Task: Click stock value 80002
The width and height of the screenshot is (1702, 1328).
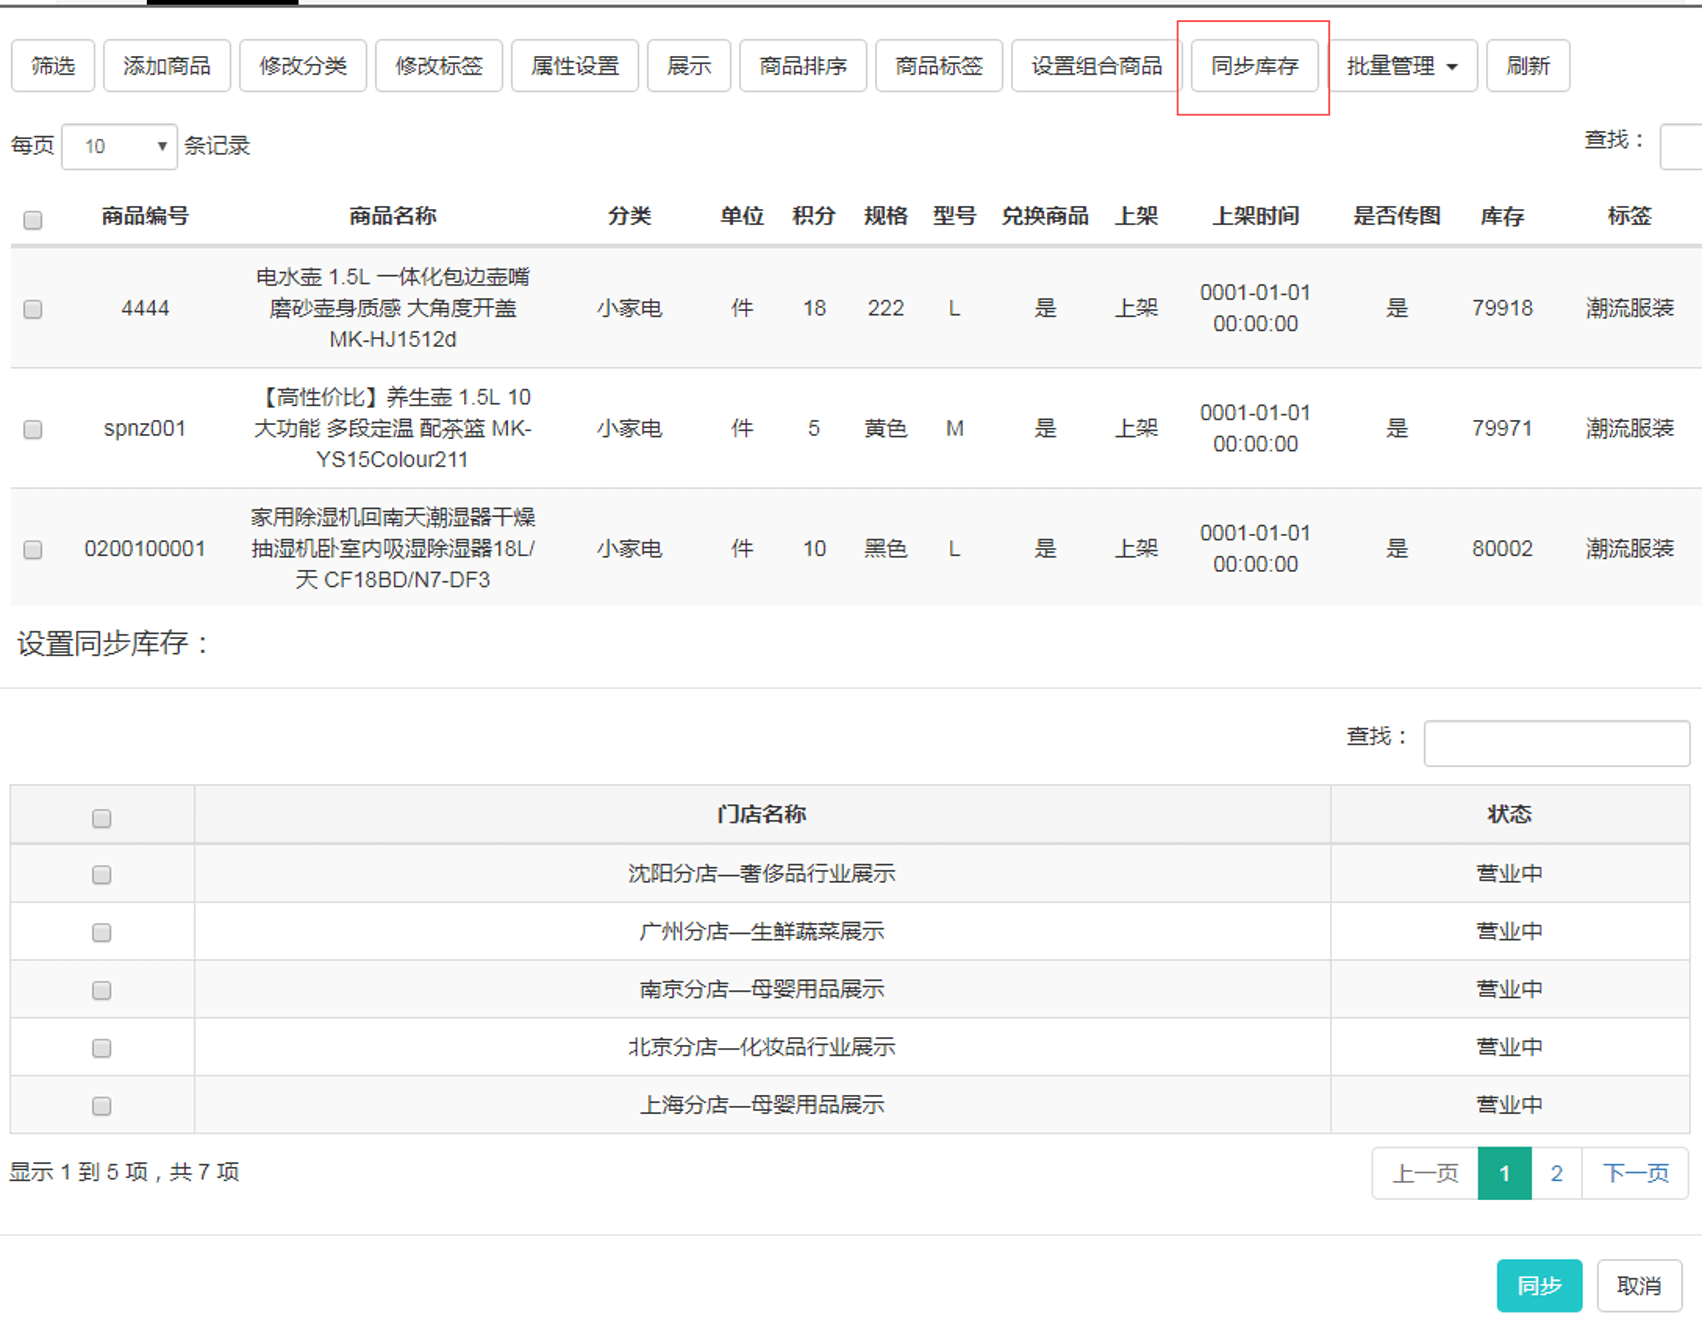Action: pyautogui.click(x=1502, y=548)
